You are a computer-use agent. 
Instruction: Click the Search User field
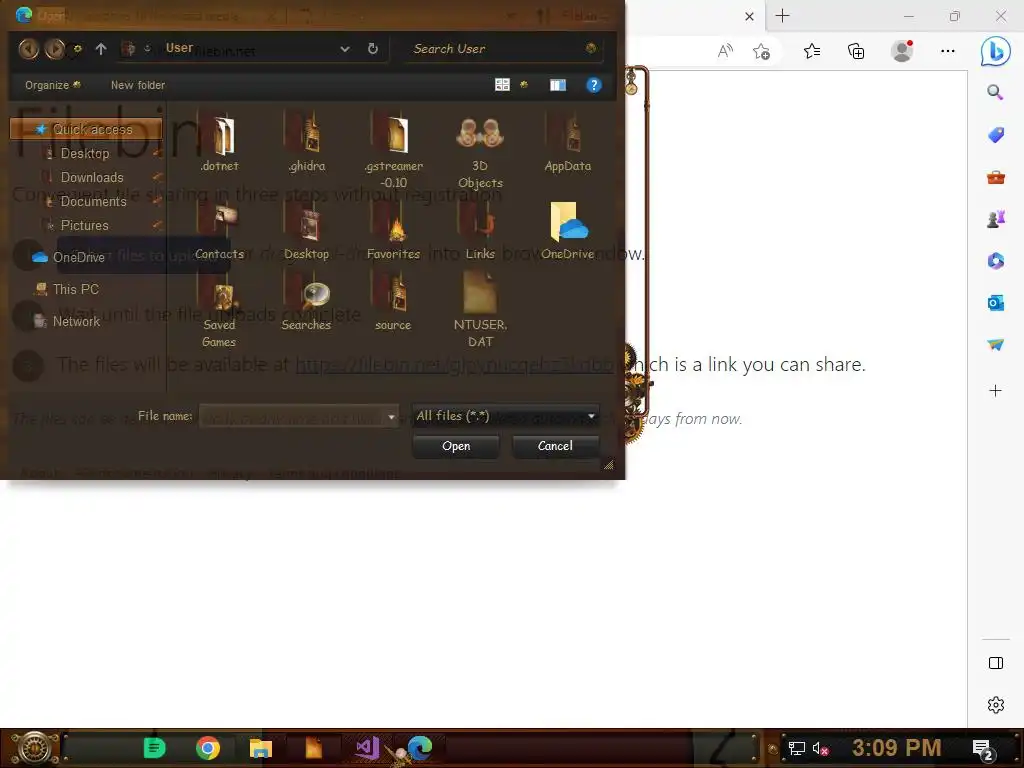(x=503, y=49)
